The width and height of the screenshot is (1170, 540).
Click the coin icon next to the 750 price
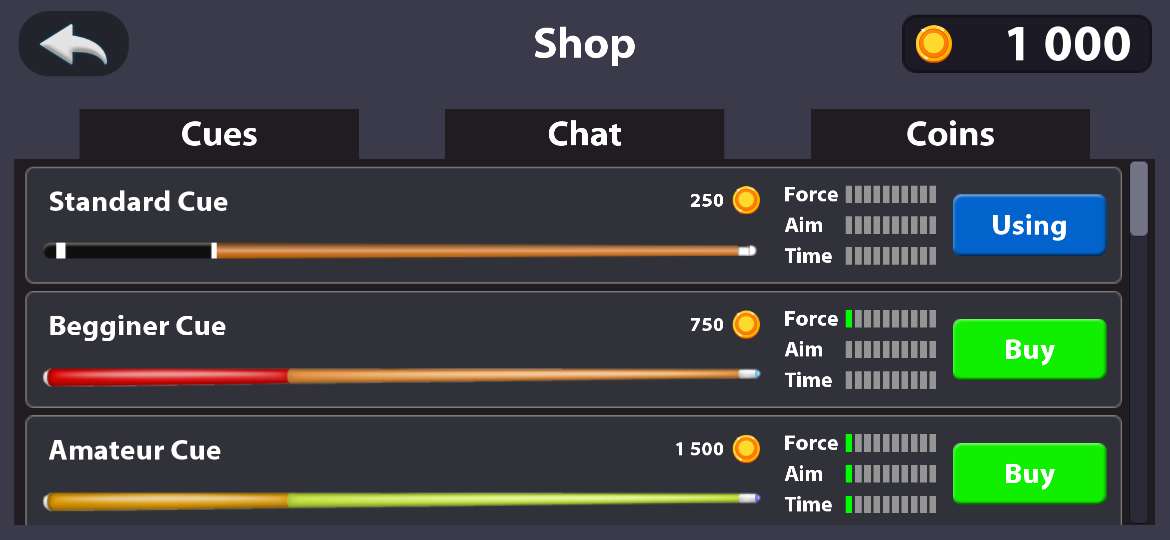point(746,324)
